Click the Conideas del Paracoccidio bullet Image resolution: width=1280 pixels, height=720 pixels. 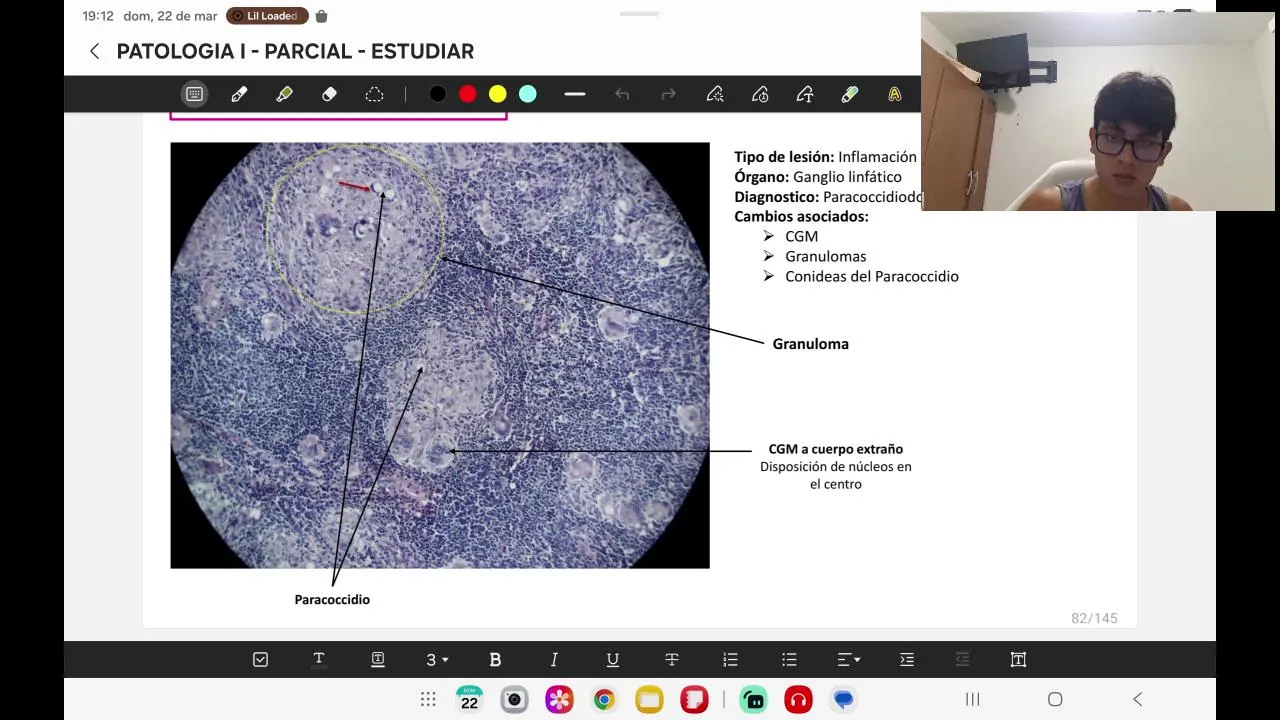871,276
